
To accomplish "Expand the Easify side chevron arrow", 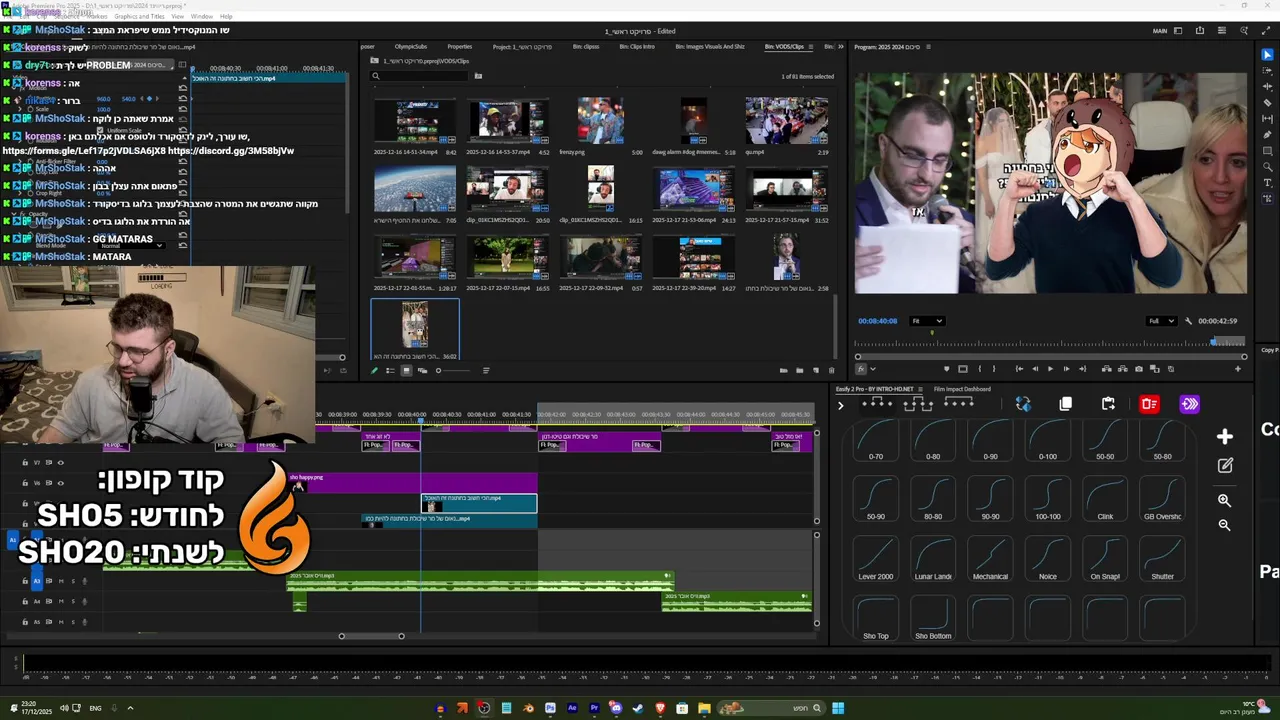I will [x=840, y=405].
